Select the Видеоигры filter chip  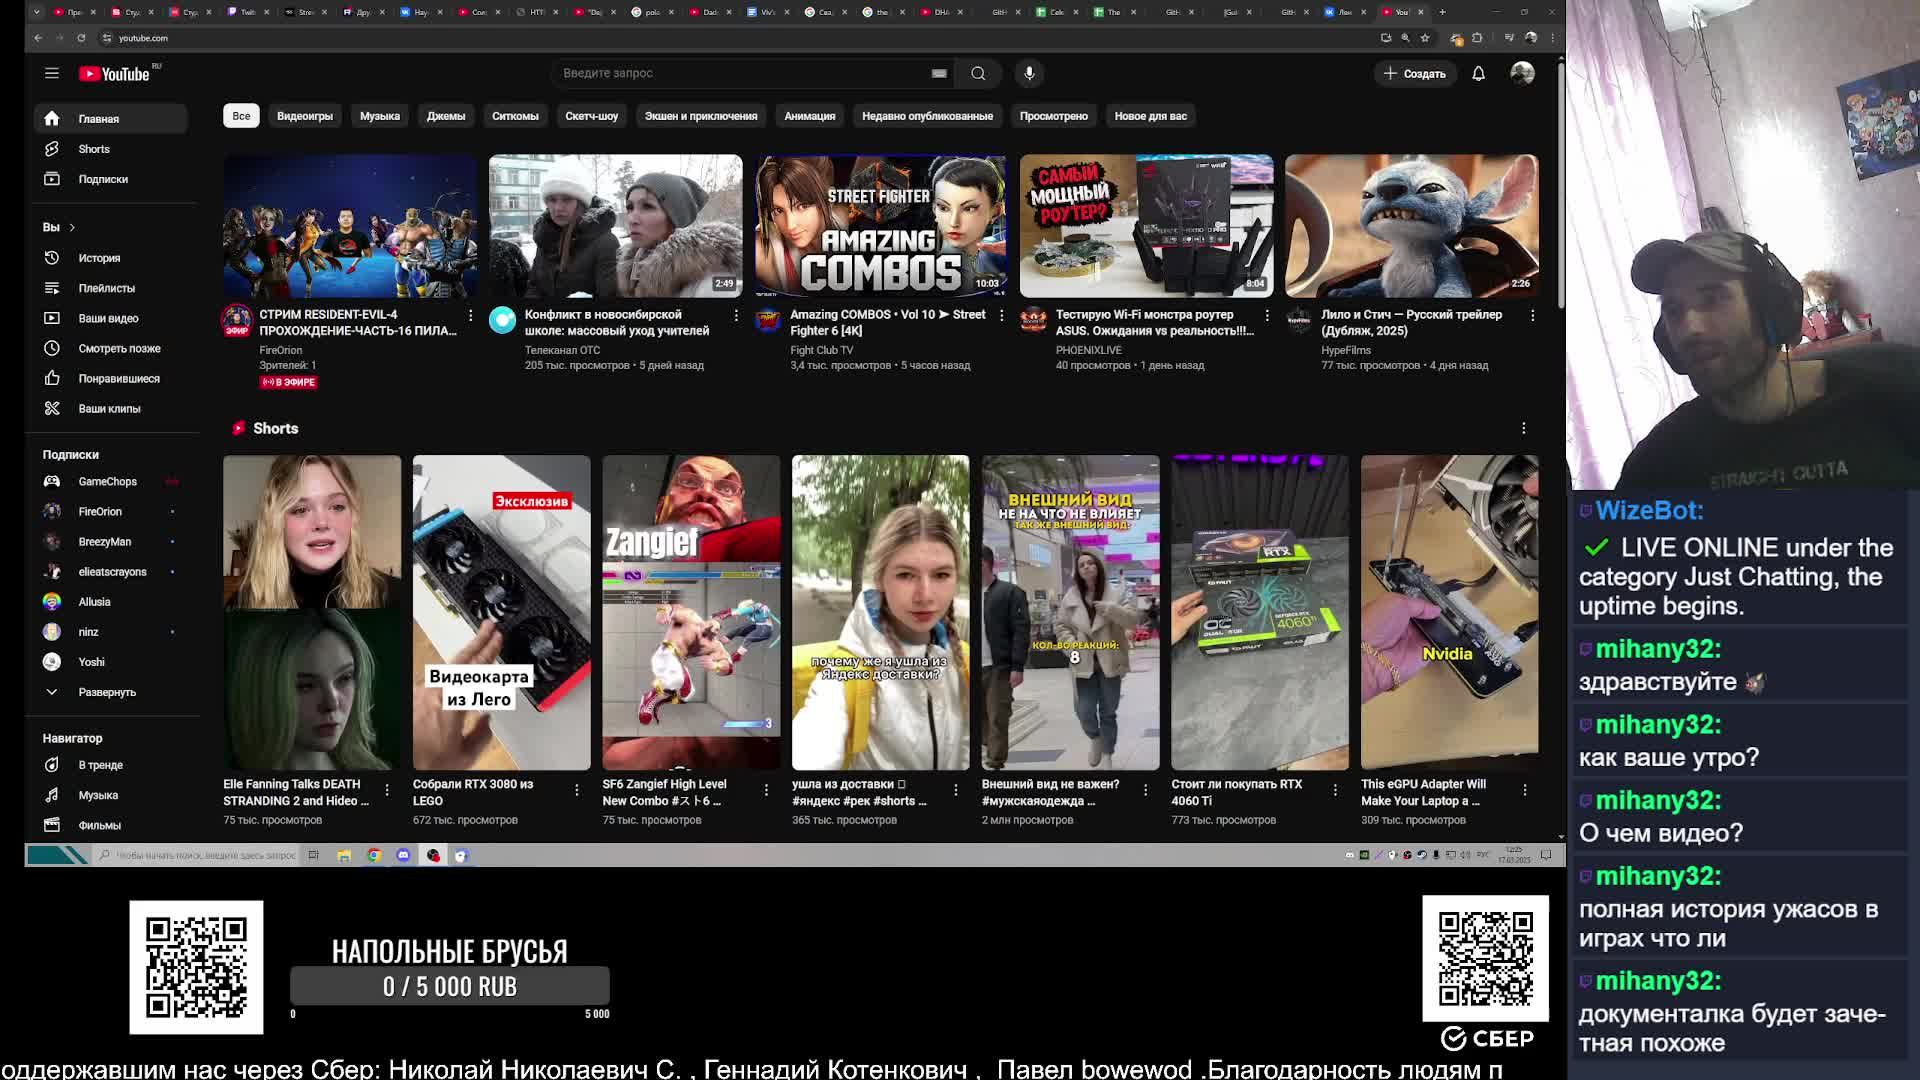click(x=304, y=116)
